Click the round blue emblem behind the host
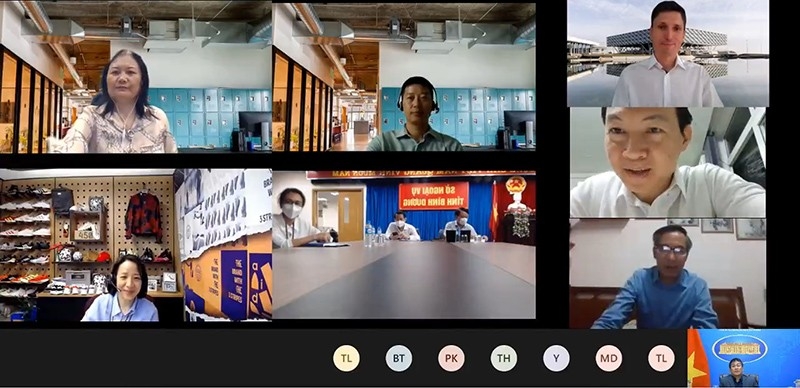800x388 pixels. [739, 349]
